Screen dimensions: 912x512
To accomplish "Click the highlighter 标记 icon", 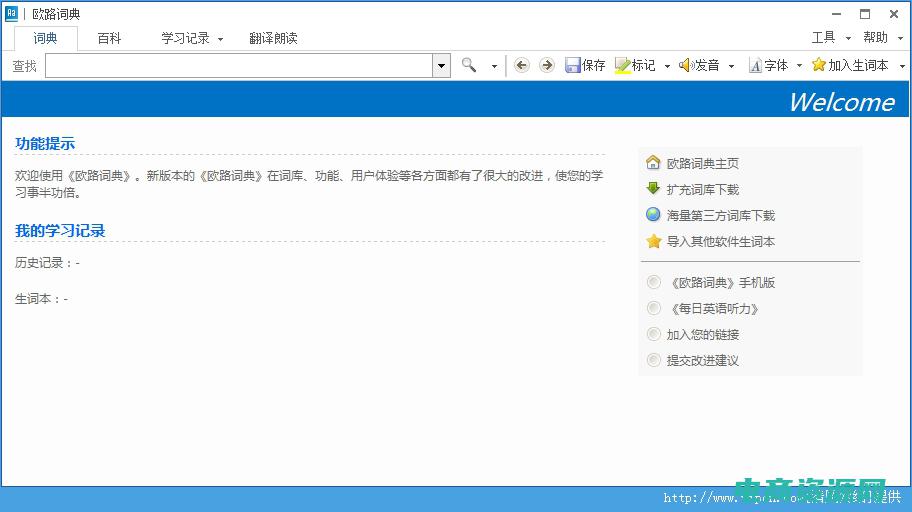I will tap(622, 65).
